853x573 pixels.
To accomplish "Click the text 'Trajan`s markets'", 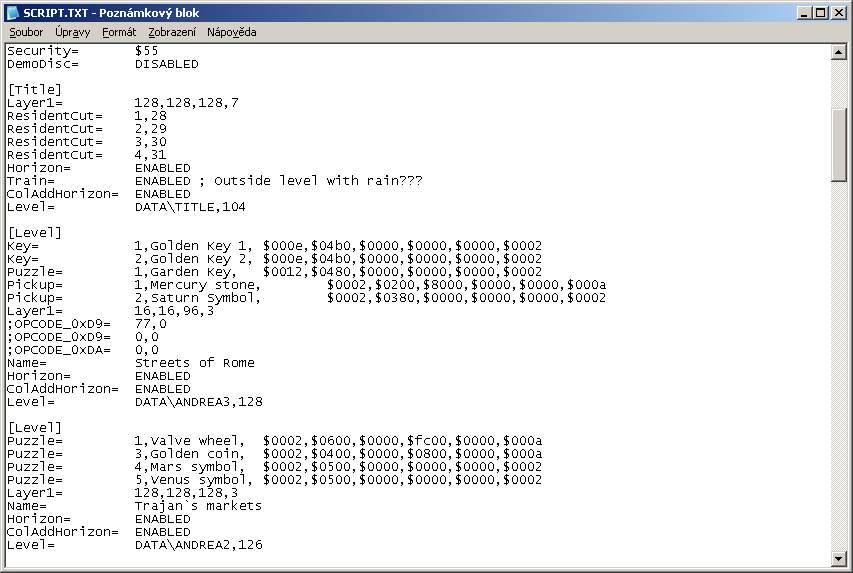I will point(198,506).
